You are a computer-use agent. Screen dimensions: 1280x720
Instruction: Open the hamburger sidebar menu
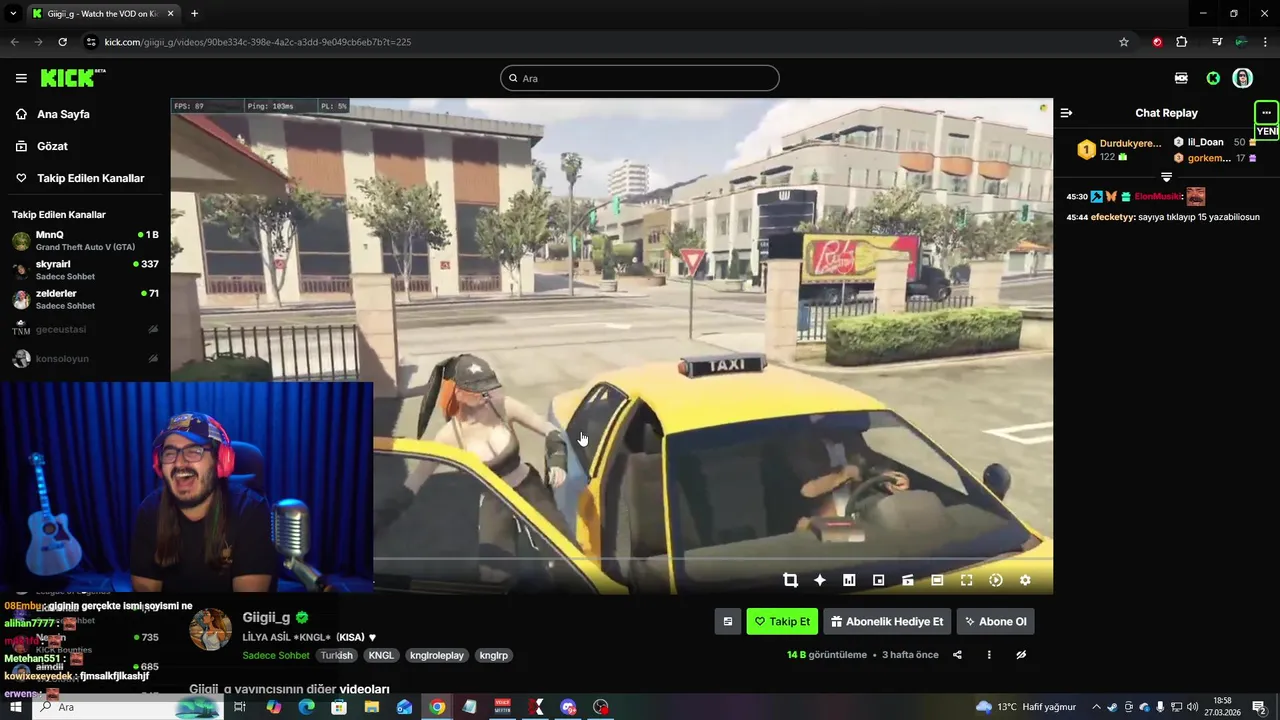(x=21, y=78)
